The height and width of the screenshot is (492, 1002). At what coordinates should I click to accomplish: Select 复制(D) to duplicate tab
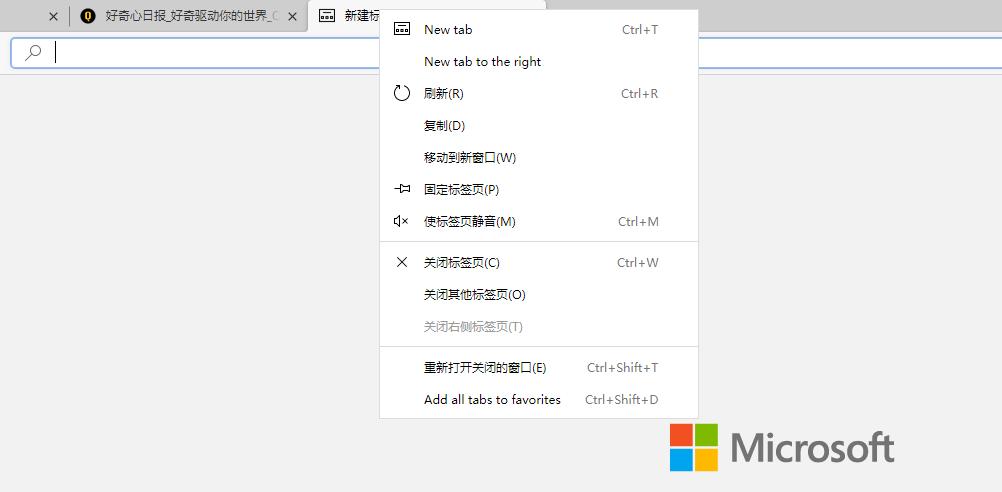[x=539, y=125]
